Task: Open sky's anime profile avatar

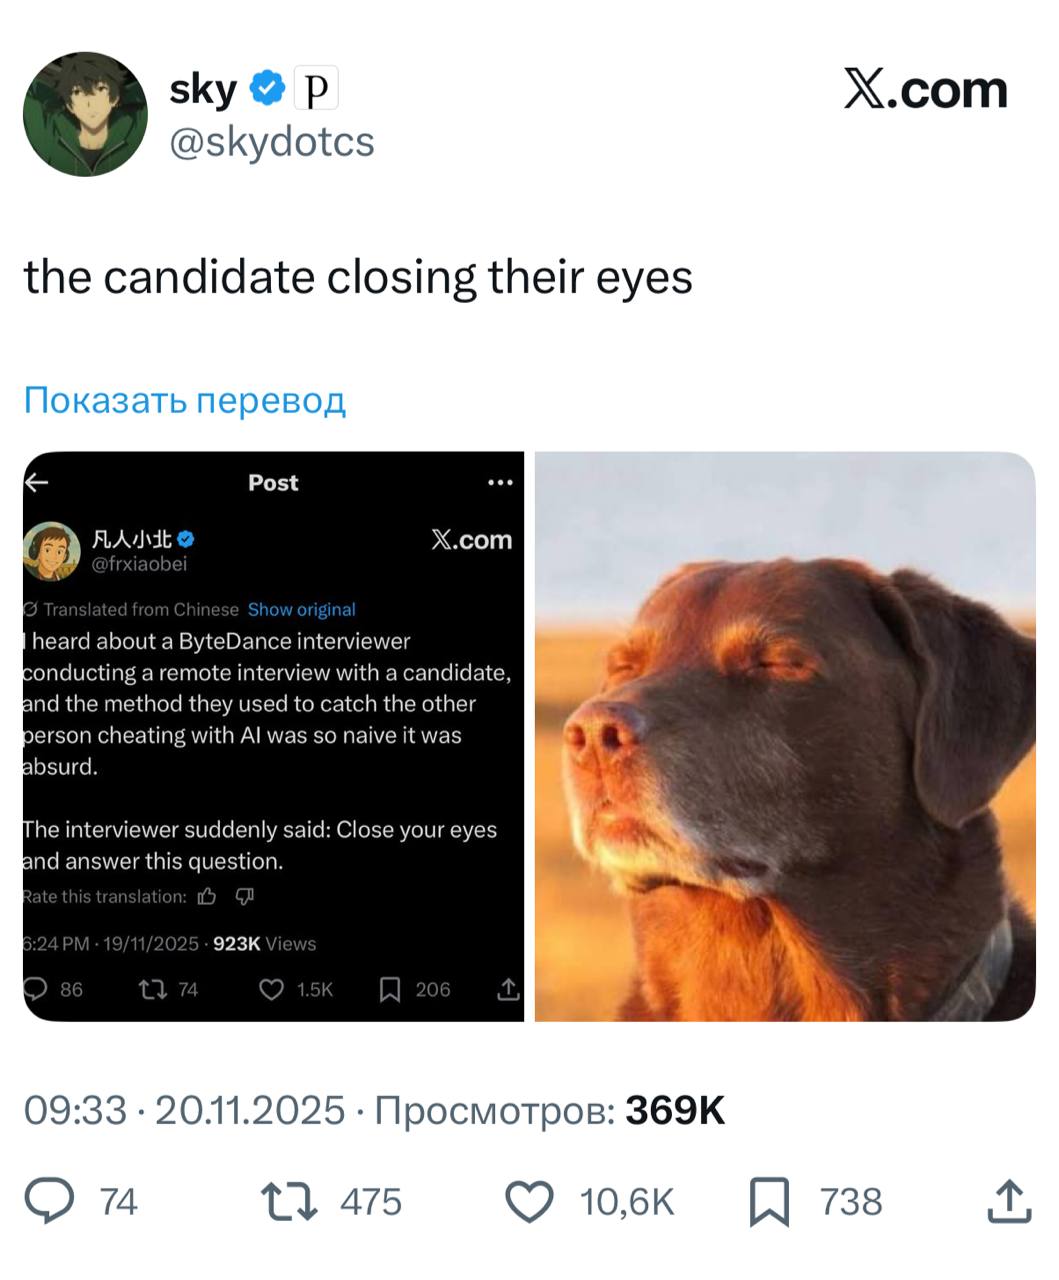Action: coord(86,114)
